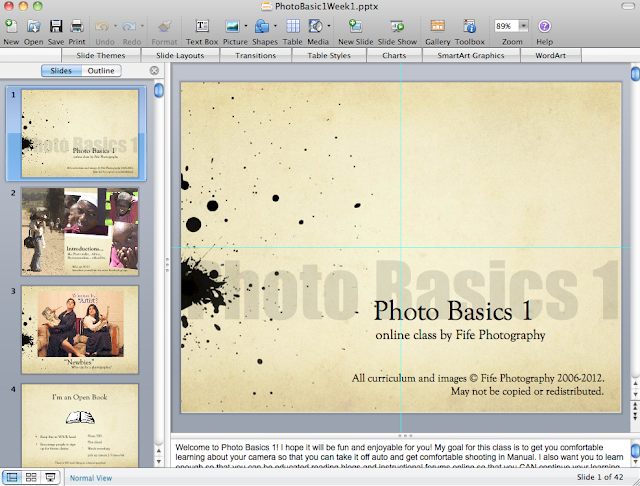Open the Gallery
Viewport: 640px width, 486px height.
pos(437,26)
